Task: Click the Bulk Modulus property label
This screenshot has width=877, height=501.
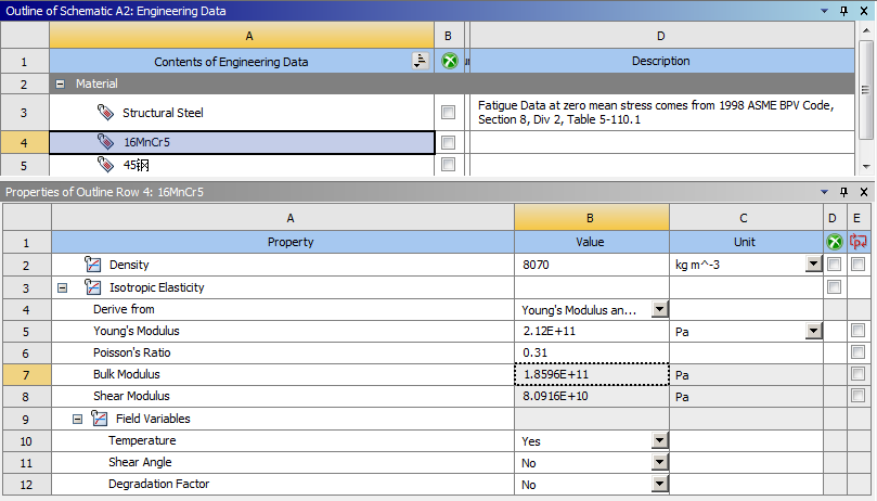Action: [x=126, y=374]
